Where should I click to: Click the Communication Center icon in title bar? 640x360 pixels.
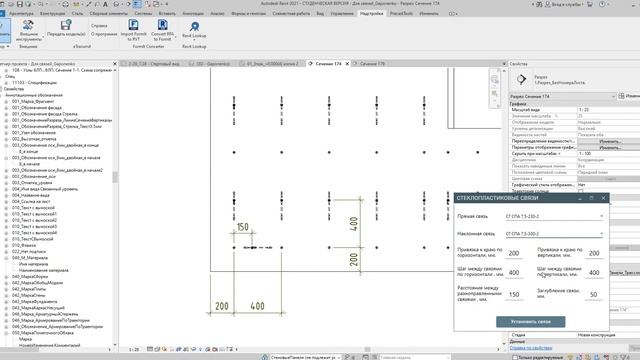click(x=539, y=4)
